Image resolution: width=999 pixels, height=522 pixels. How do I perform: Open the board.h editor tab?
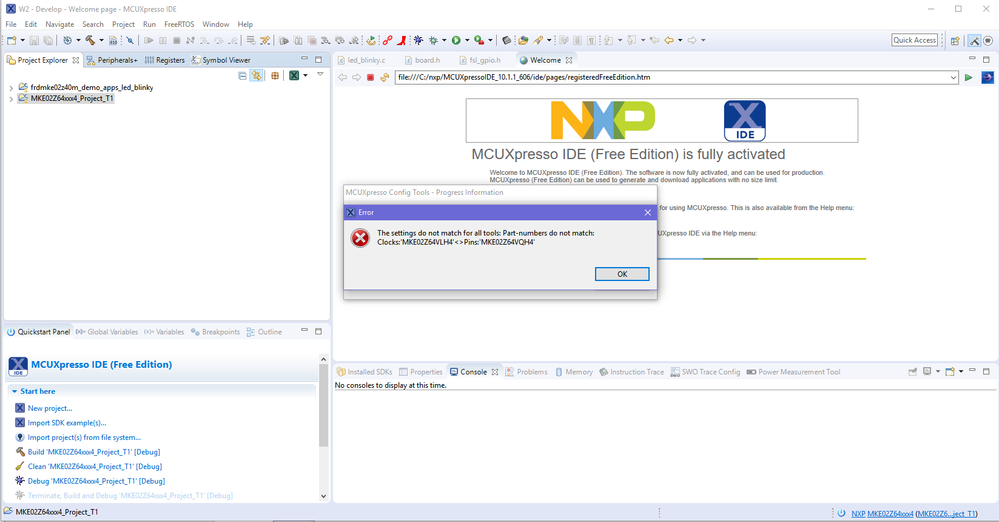coord(422,60)
